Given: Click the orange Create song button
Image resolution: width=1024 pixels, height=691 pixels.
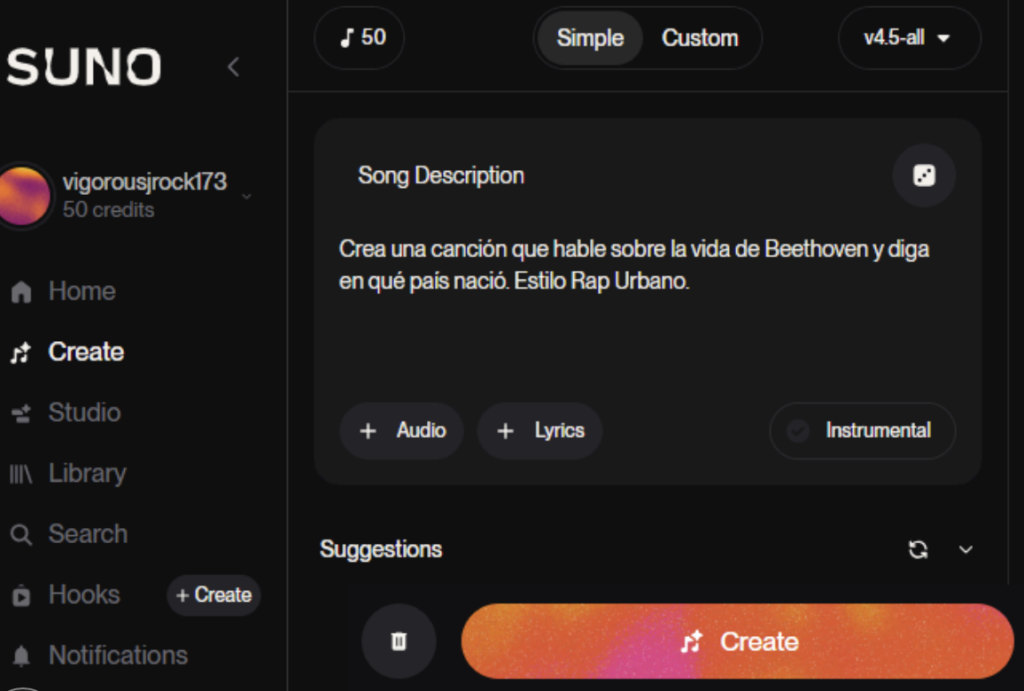Looking at the screenshot, I should 738,641.
